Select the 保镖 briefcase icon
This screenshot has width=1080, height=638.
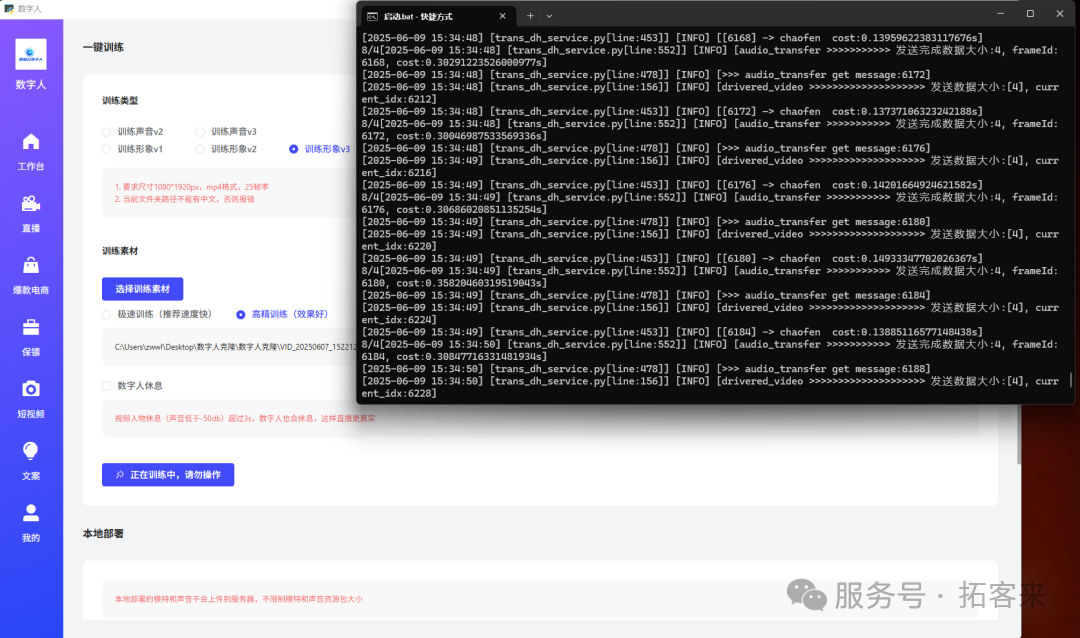tap(31, 328)
